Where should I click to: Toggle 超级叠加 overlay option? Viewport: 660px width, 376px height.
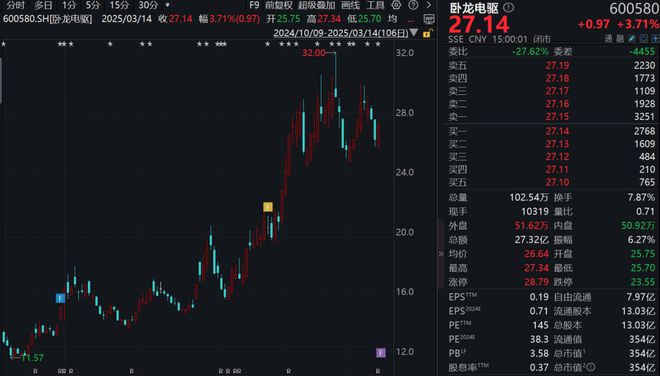317,5
